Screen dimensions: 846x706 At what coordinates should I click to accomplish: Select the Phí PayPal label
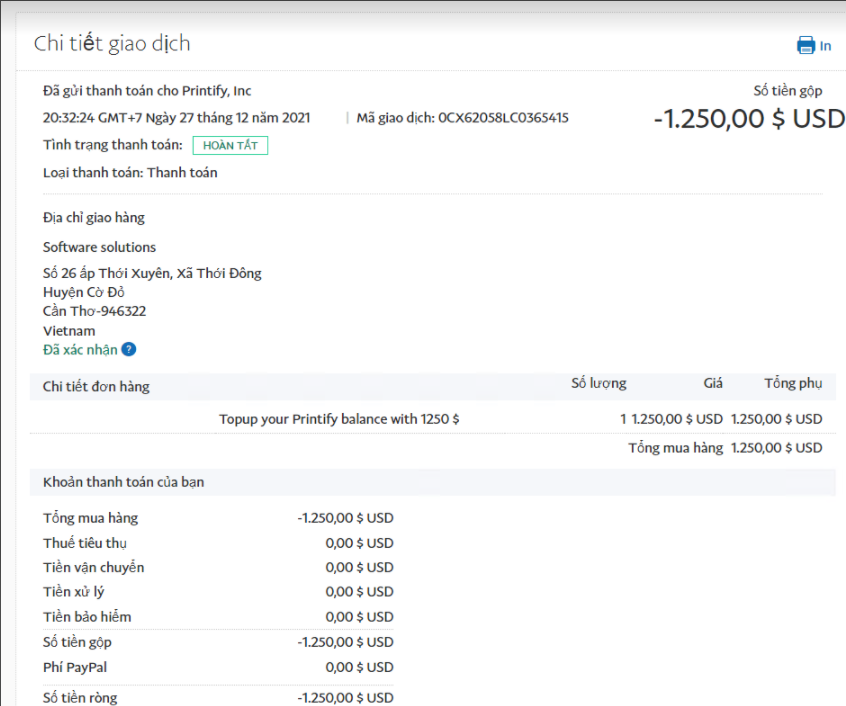click(75, 667)
